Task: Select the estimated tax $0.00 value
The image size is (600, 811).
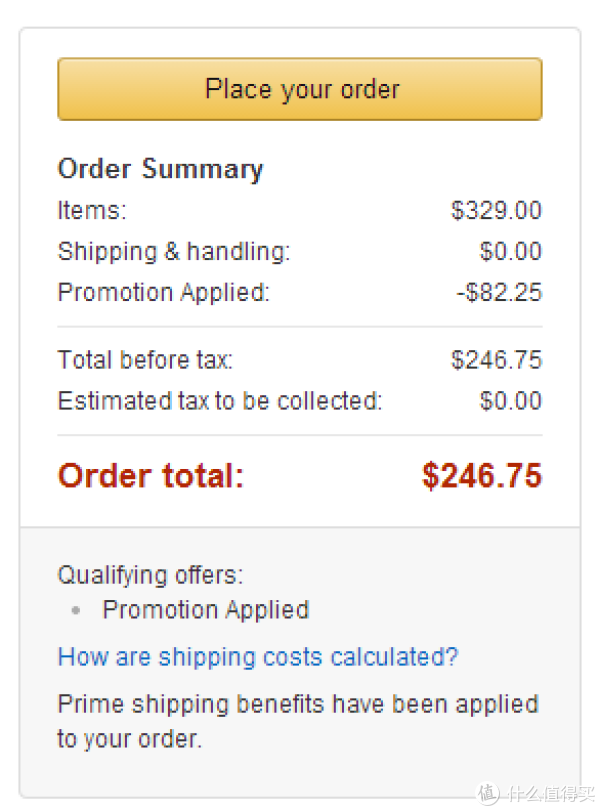Action: pyautogui.click(x=511, y=401)
